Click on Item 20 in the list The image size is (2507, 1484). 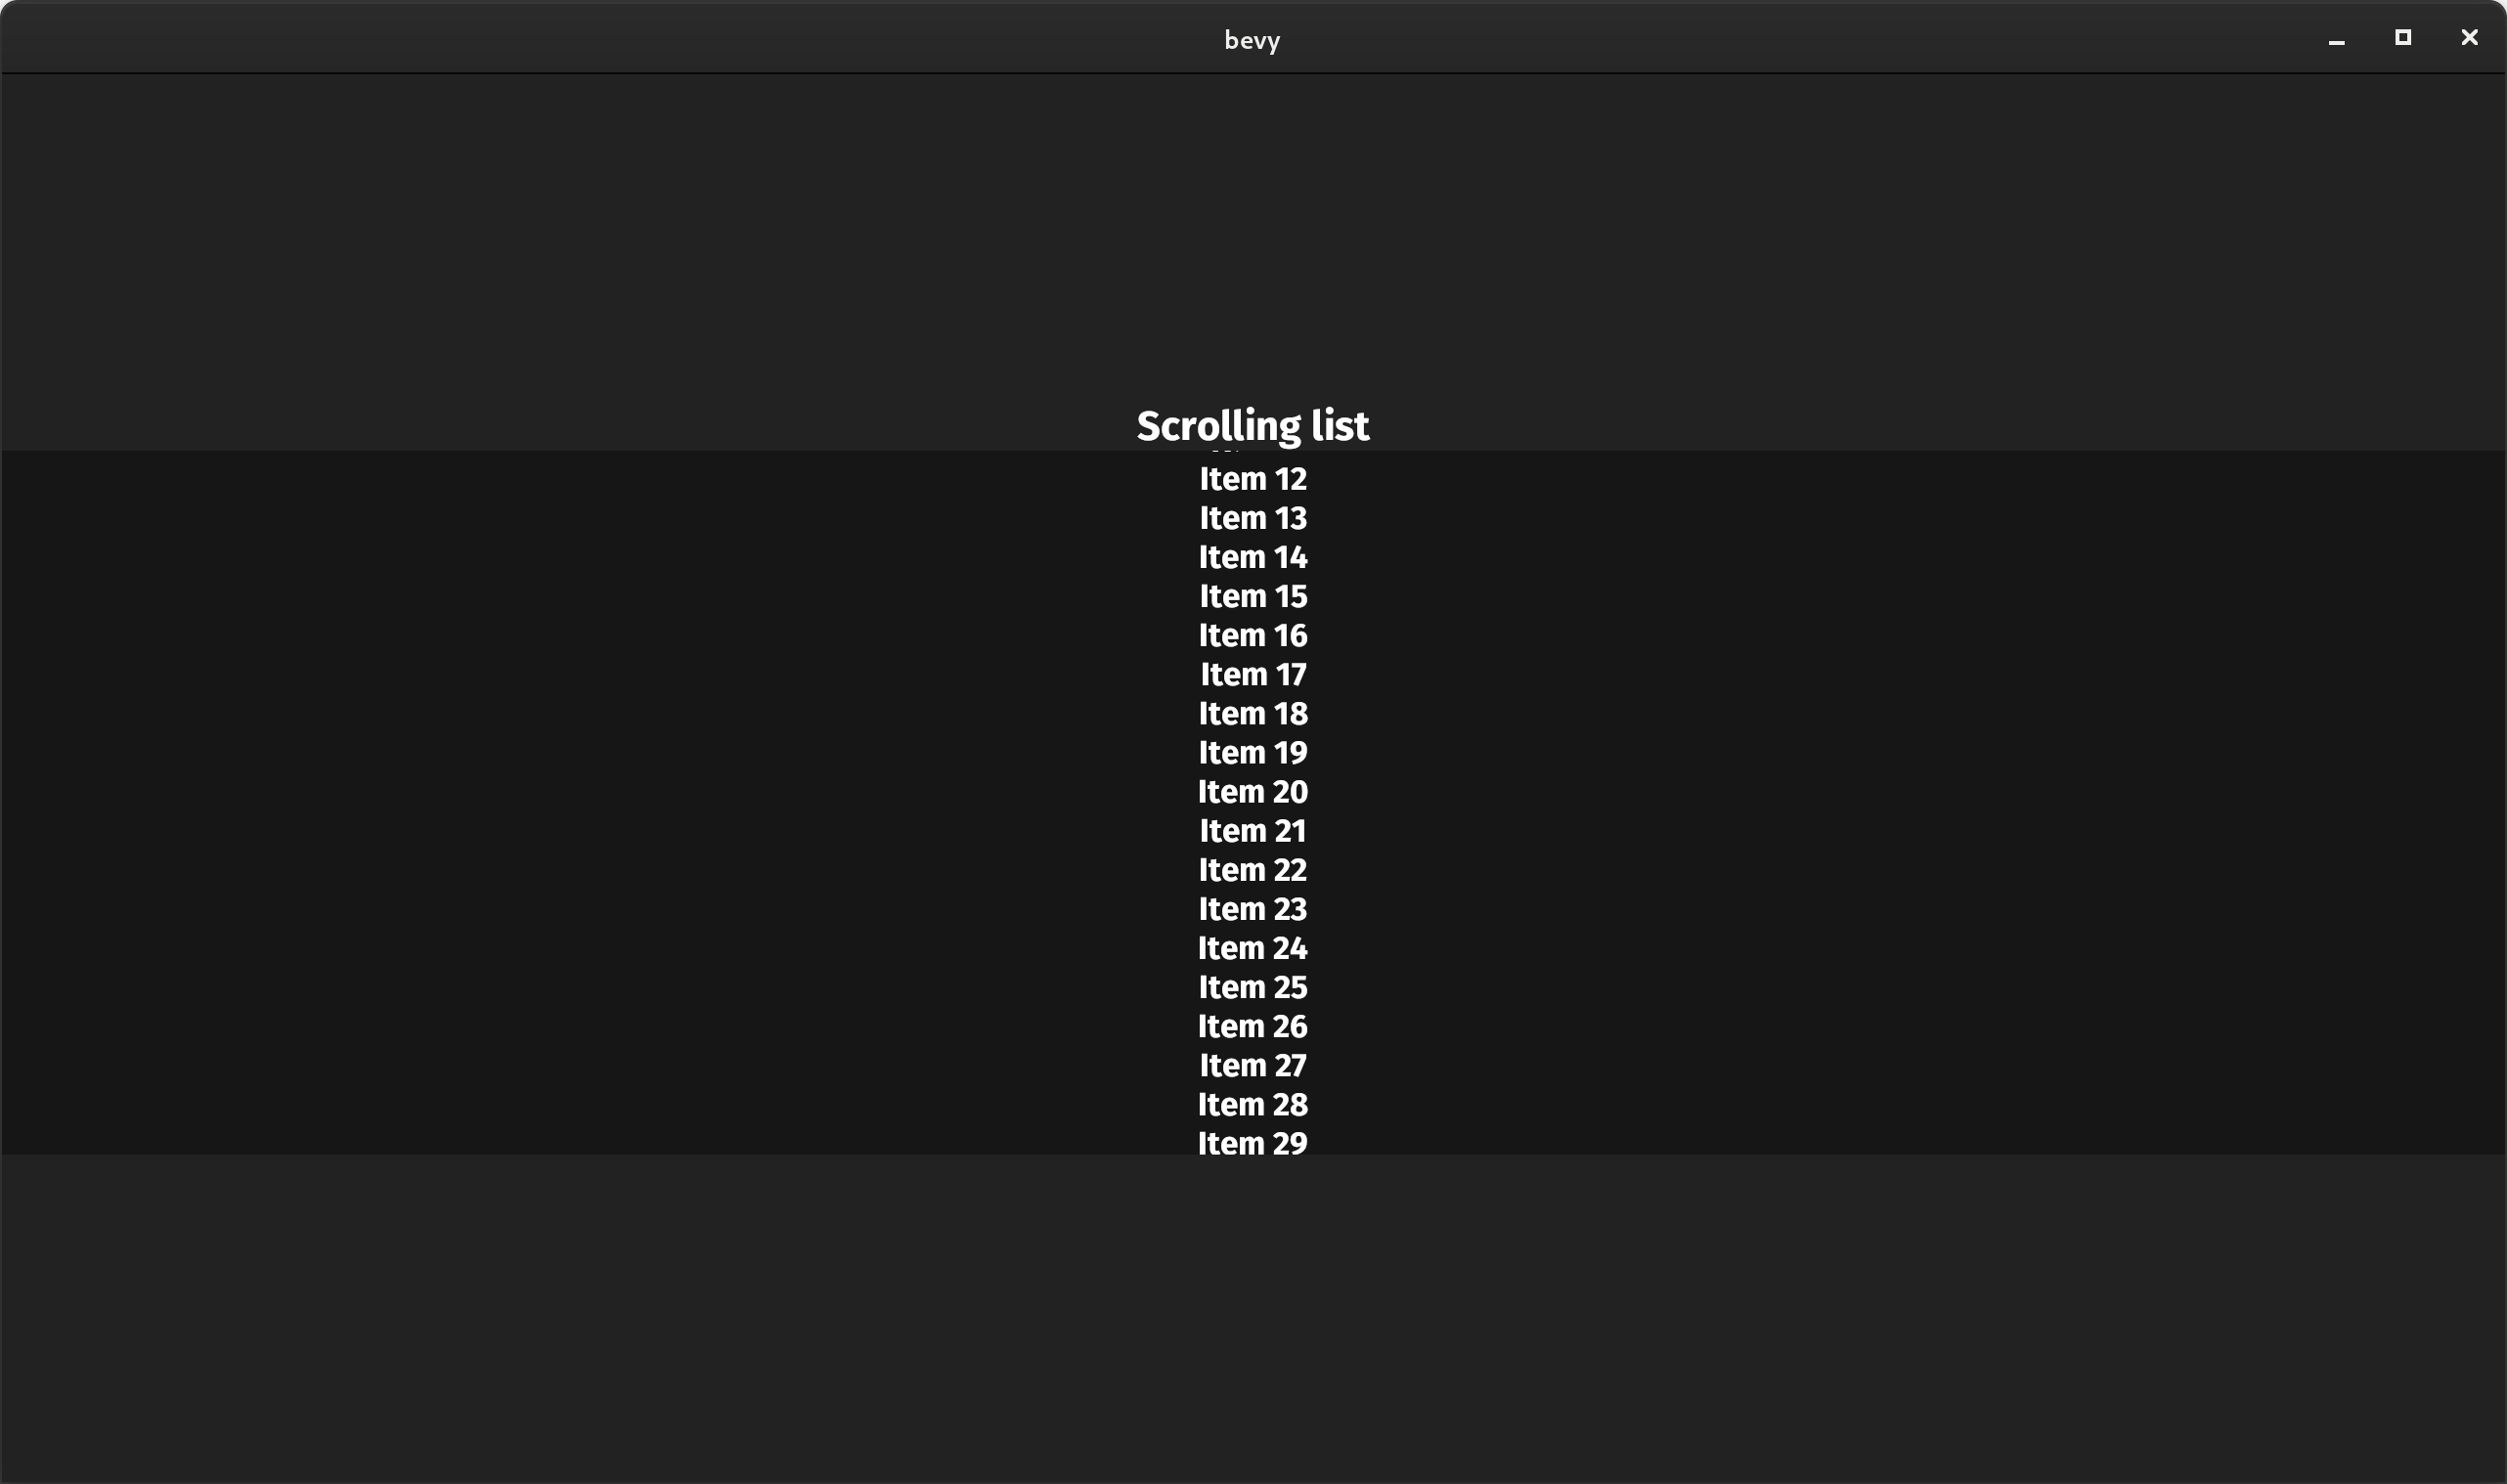click(1253, 790)
